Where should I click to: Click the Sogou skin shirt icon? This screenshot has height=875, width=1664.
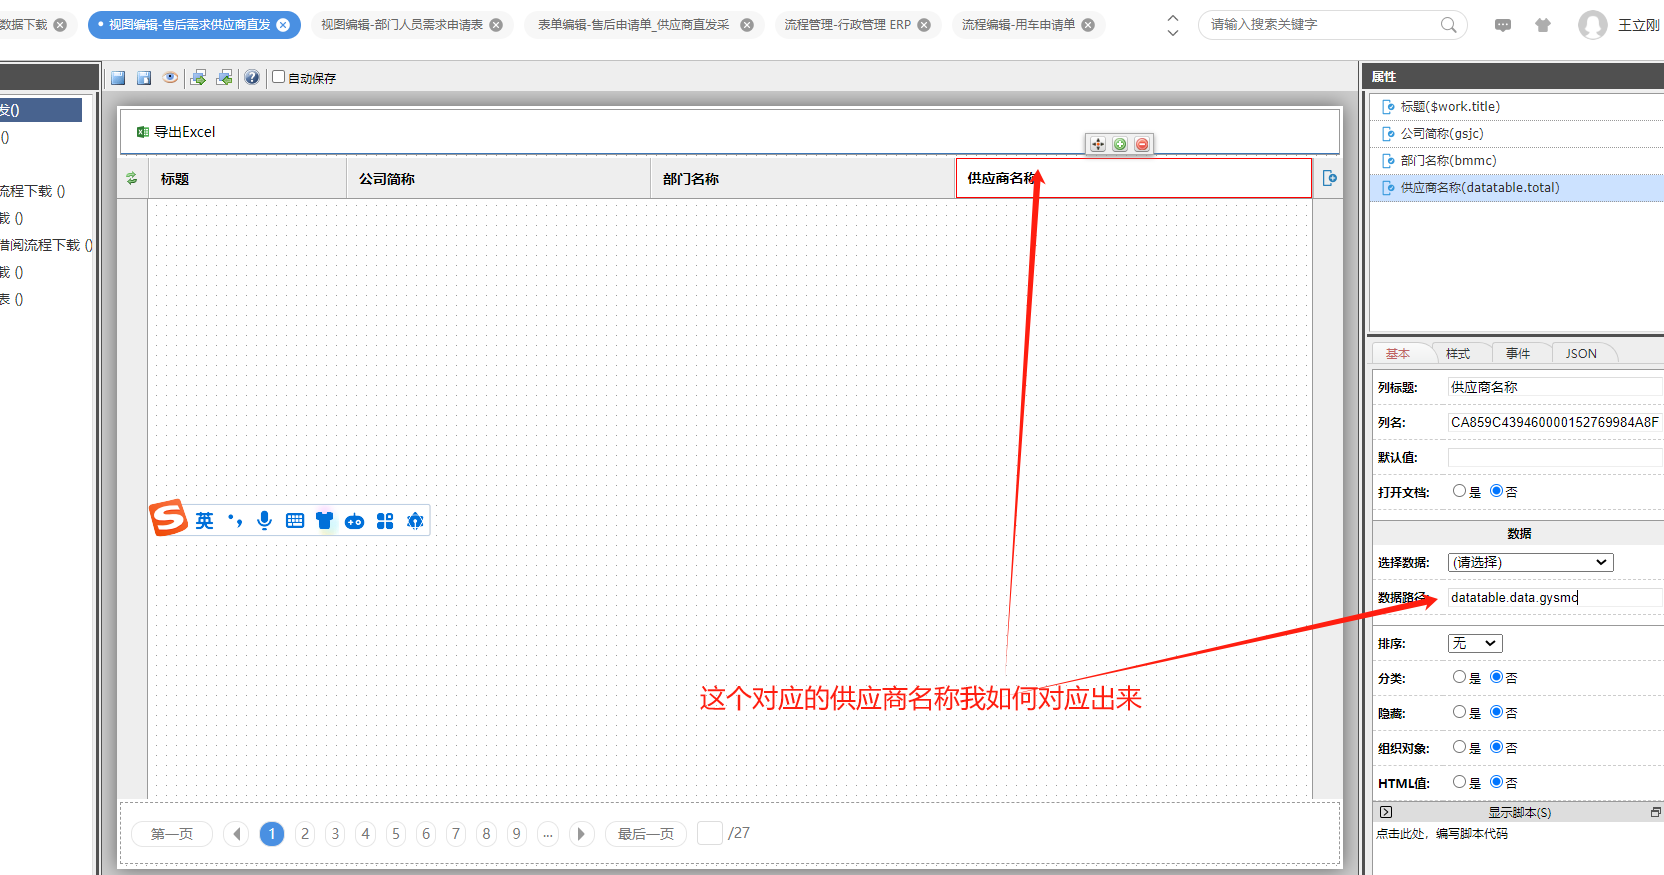tap(324, 520)
